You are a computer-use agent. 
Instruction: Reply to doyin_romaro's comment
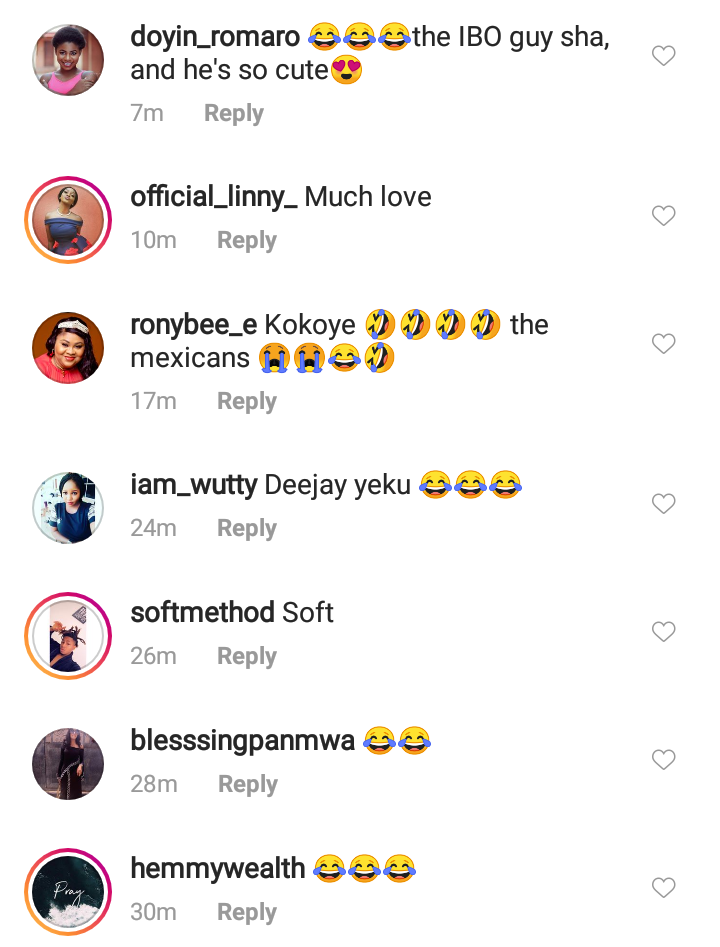[233, 113]
